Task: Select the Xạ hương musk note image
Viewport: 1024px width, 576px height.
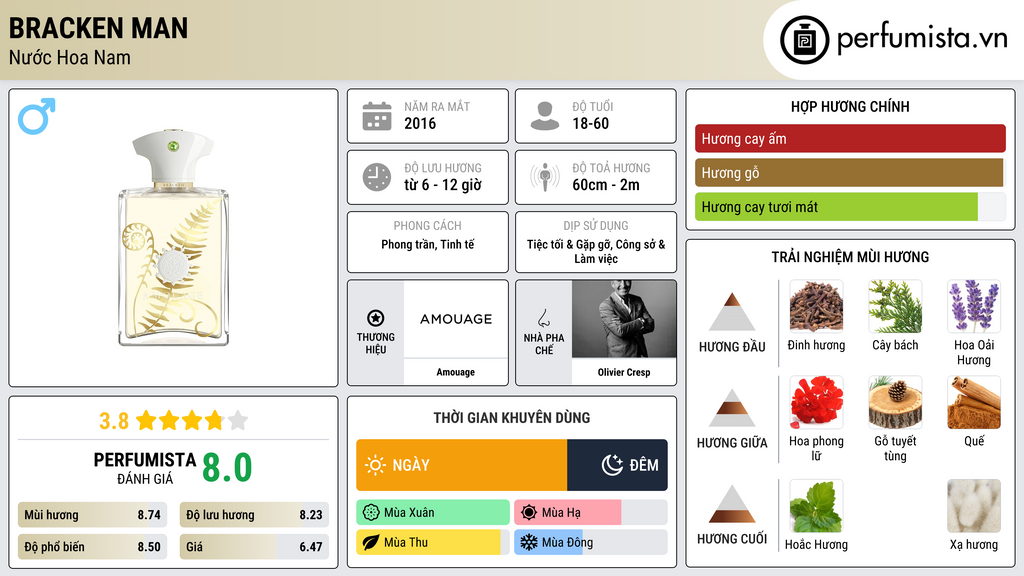Action: [974, 506]
